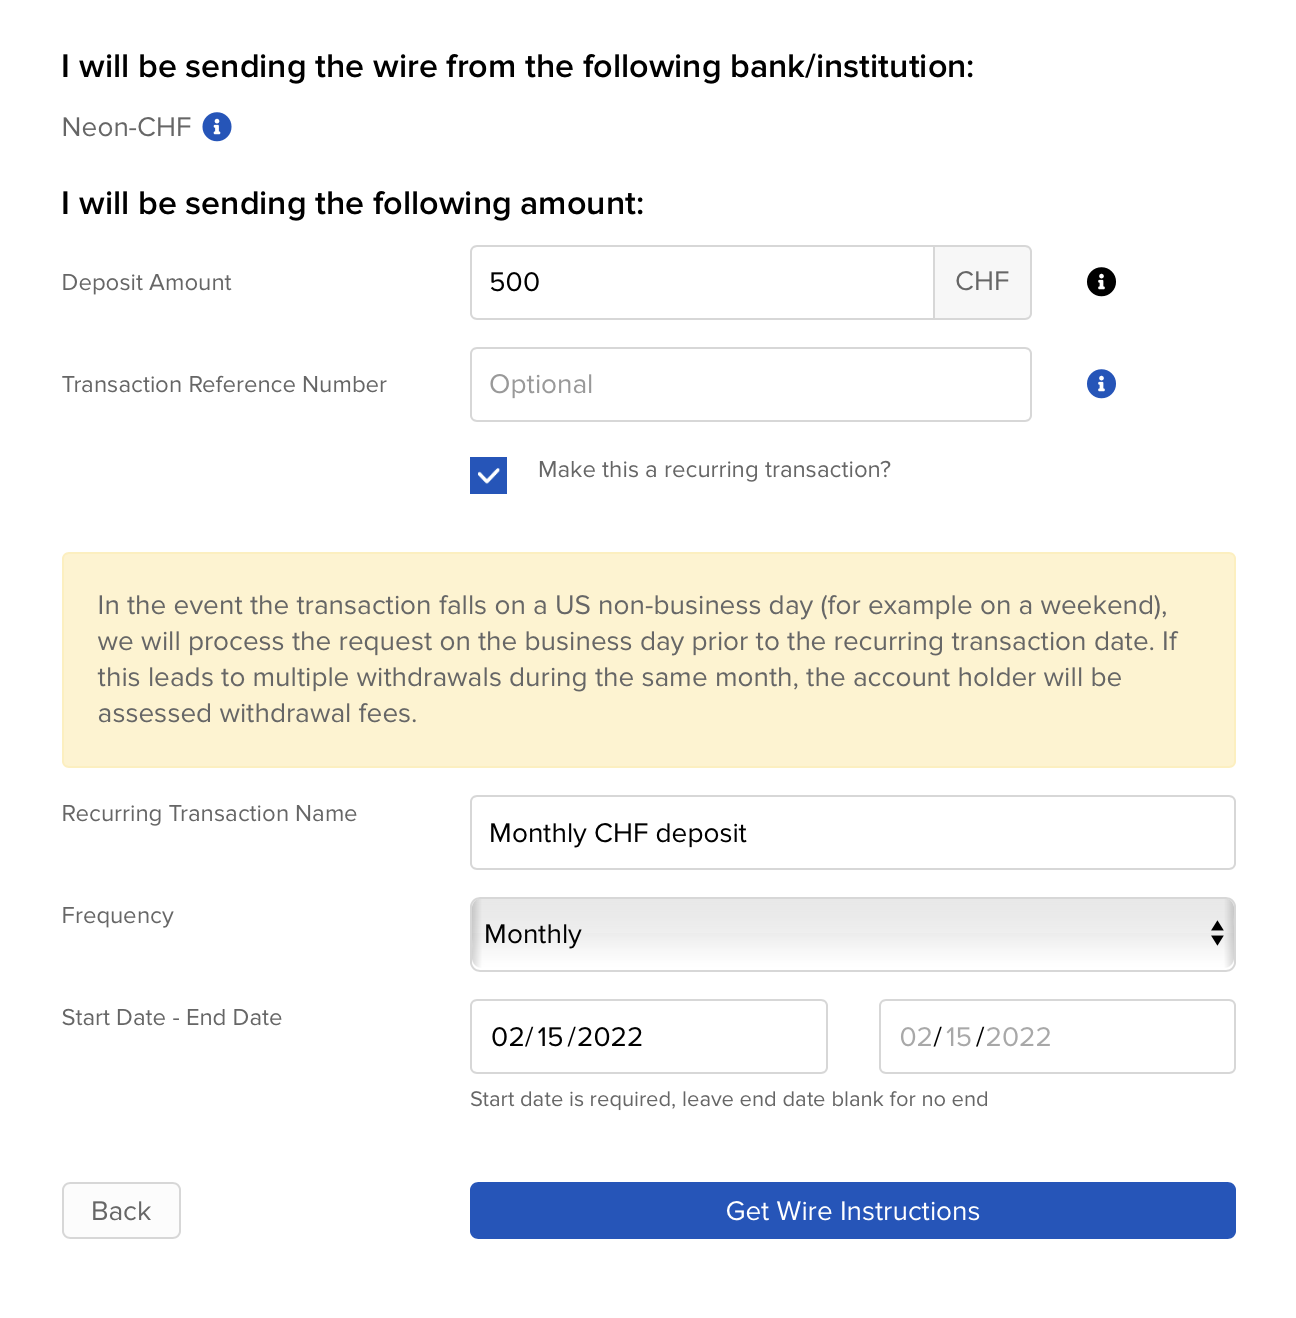Image resolution: width=1296 pixels, height=1318 pixels.
Task: Click the up-down arrows on the Frequency select
Action: coord(1217,934)
